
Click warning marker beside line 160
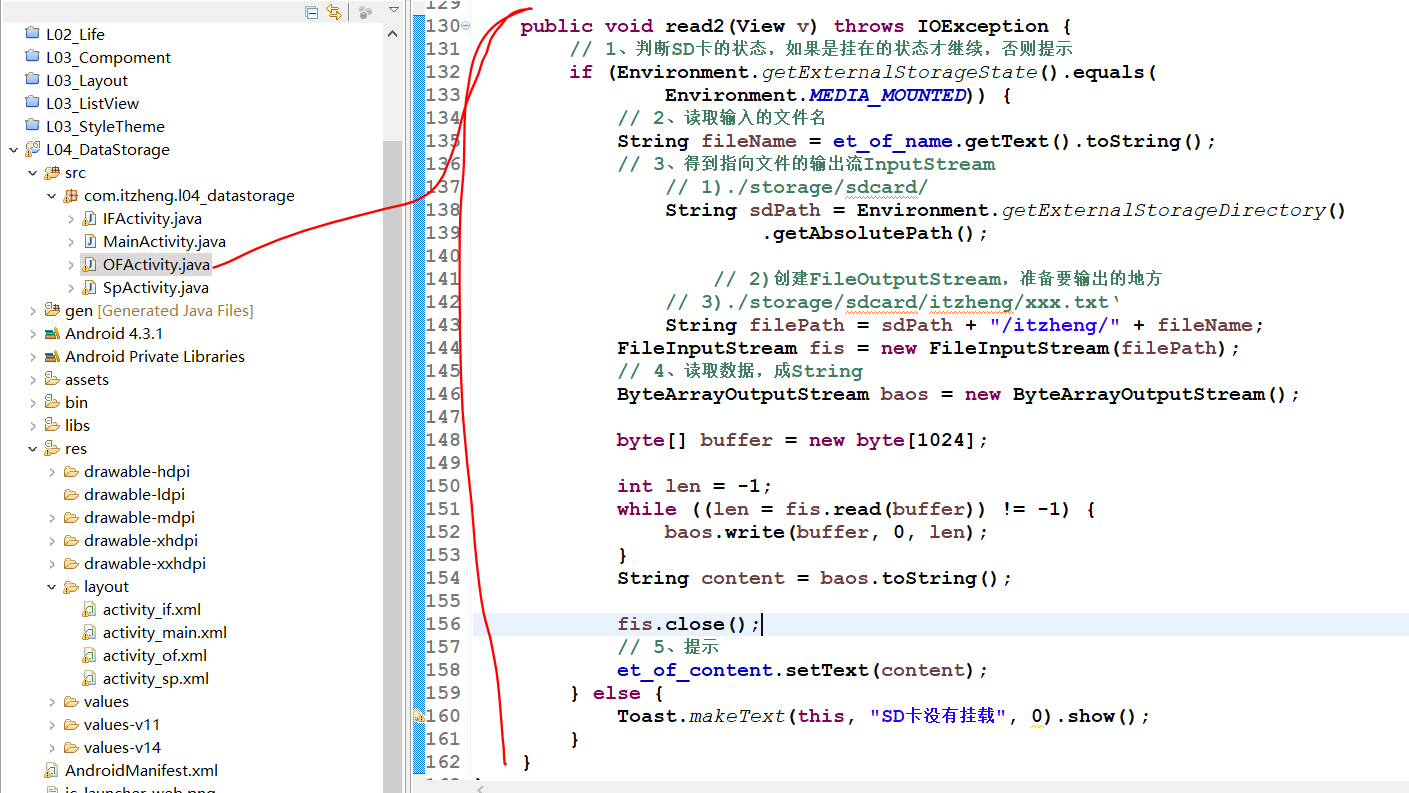419,716
